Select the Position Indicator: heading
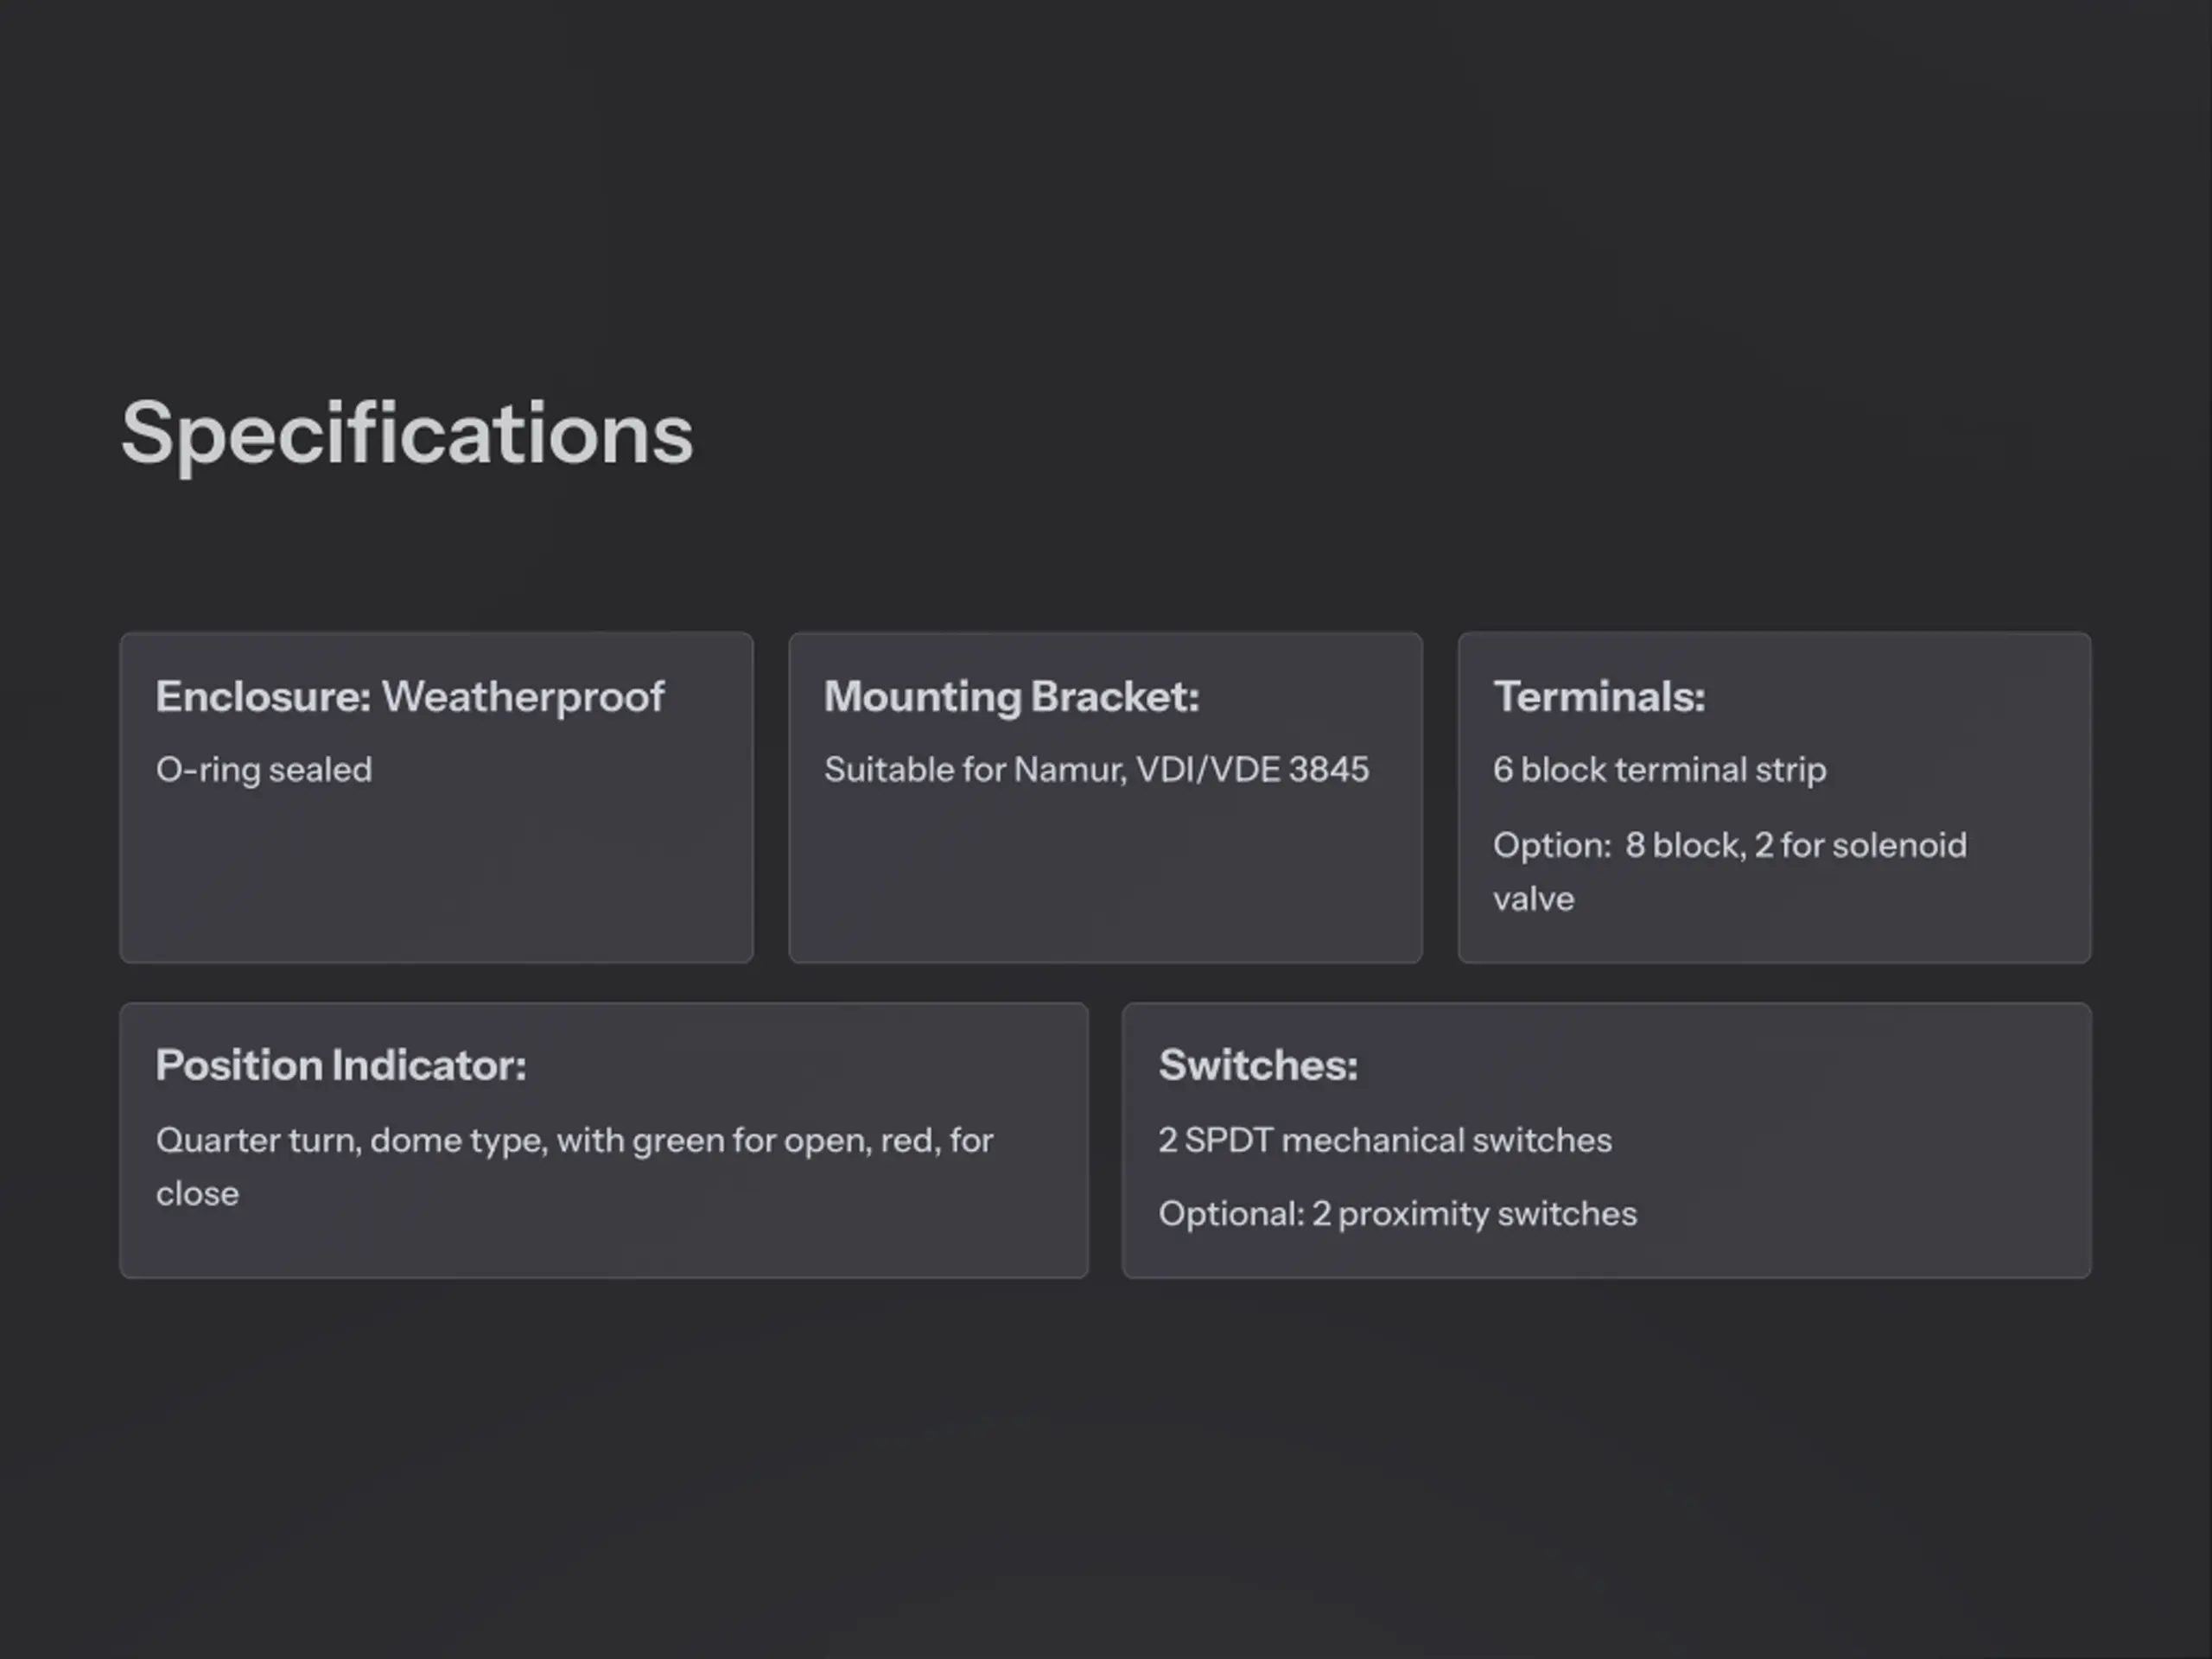This screenshot has width=2212, height=1659. 341,1065
